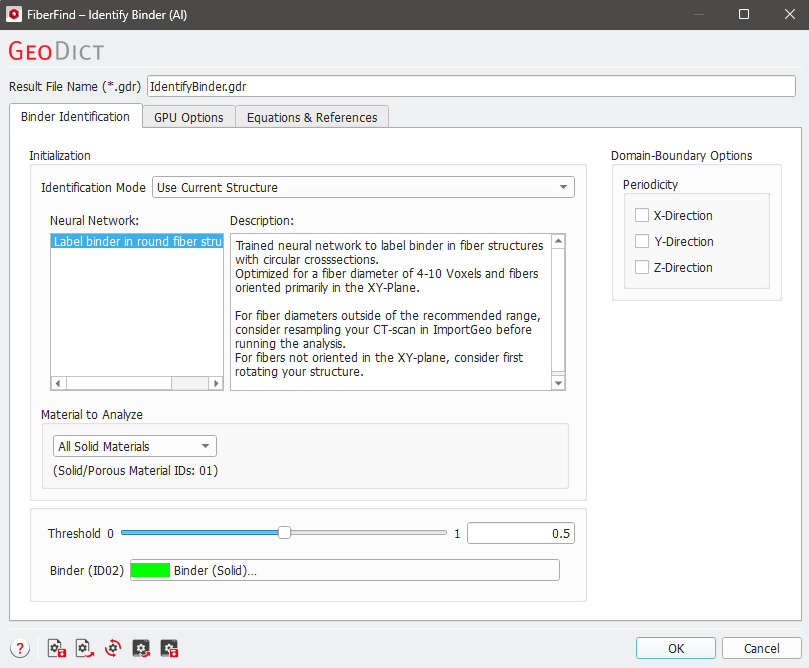The image size is (809, 668).
Task: Confirm with the OK button
Action: tap(676, 648)
